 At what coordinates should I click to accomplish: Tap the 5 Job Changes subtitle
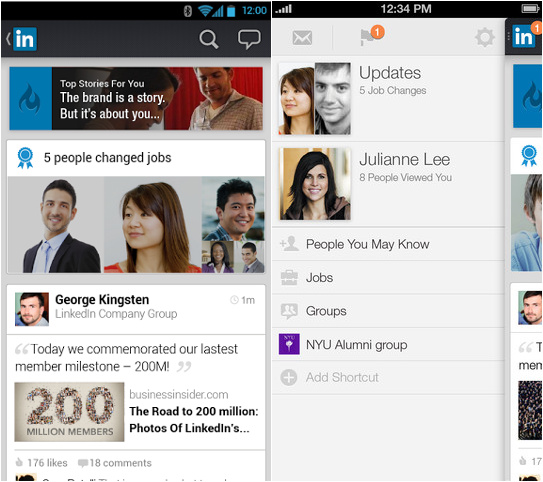point(393,90)
